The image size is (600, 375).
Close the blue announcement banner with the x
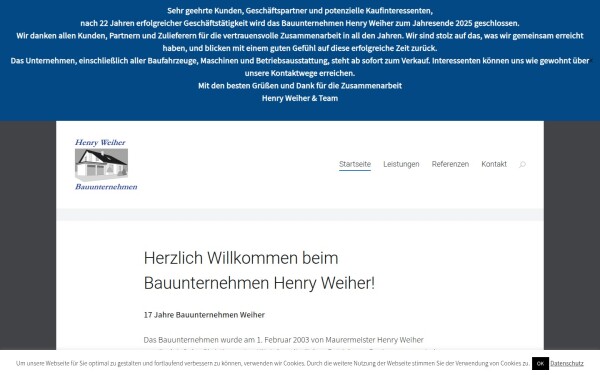591,60
